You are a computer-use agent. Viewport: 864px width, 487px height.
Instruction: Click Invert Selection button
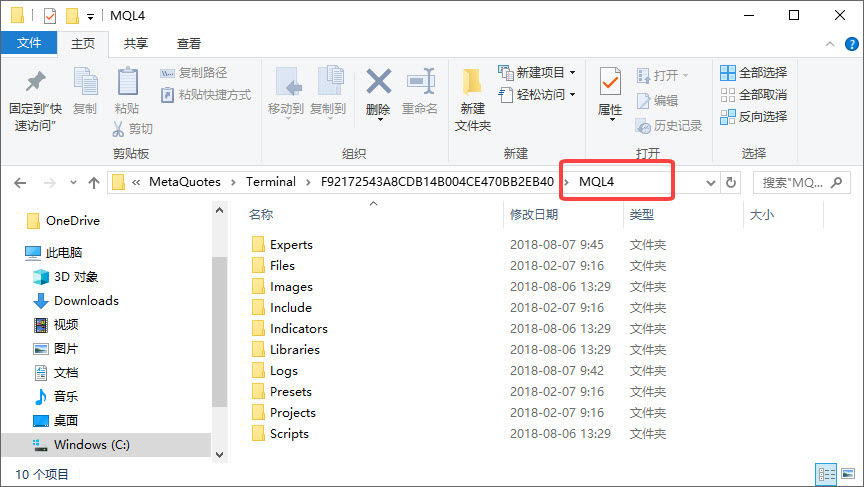(x=753, y=117)
